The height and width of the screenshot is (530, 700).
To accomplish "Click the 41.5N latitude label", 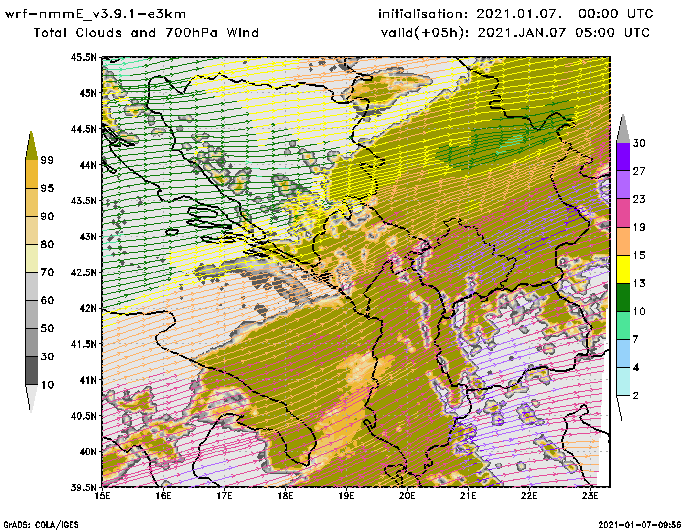I will [x=83, y=344].
